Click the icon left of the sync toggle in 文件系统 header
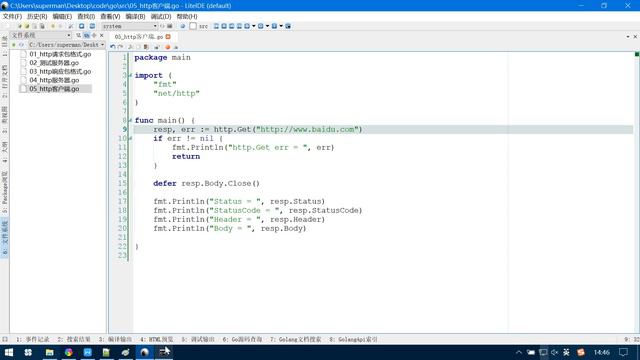Screen dimensions: 640x360 point(78,36)
